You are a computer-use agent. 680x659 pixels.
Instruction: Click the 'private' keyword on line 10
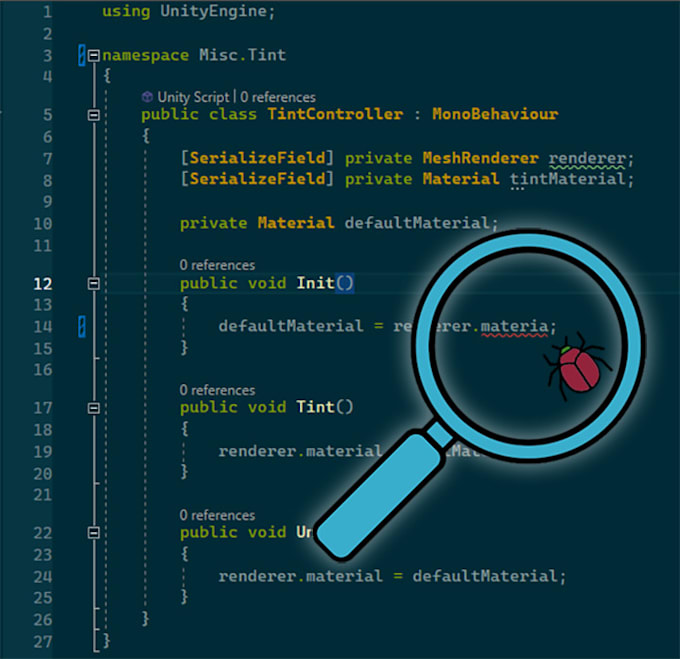(x=214, y=223)
